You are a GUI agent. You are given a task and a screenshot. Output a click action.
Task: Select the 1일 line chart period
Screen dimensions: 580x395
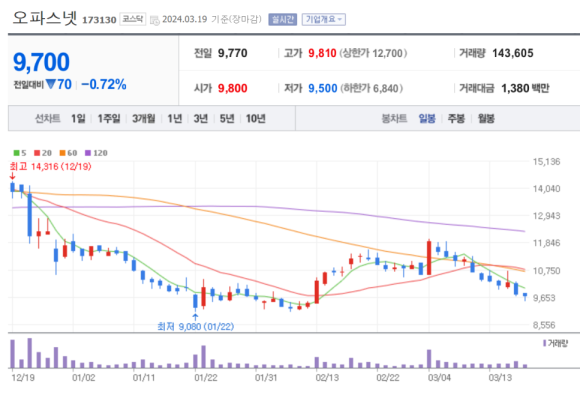click(x=78, y=118)
